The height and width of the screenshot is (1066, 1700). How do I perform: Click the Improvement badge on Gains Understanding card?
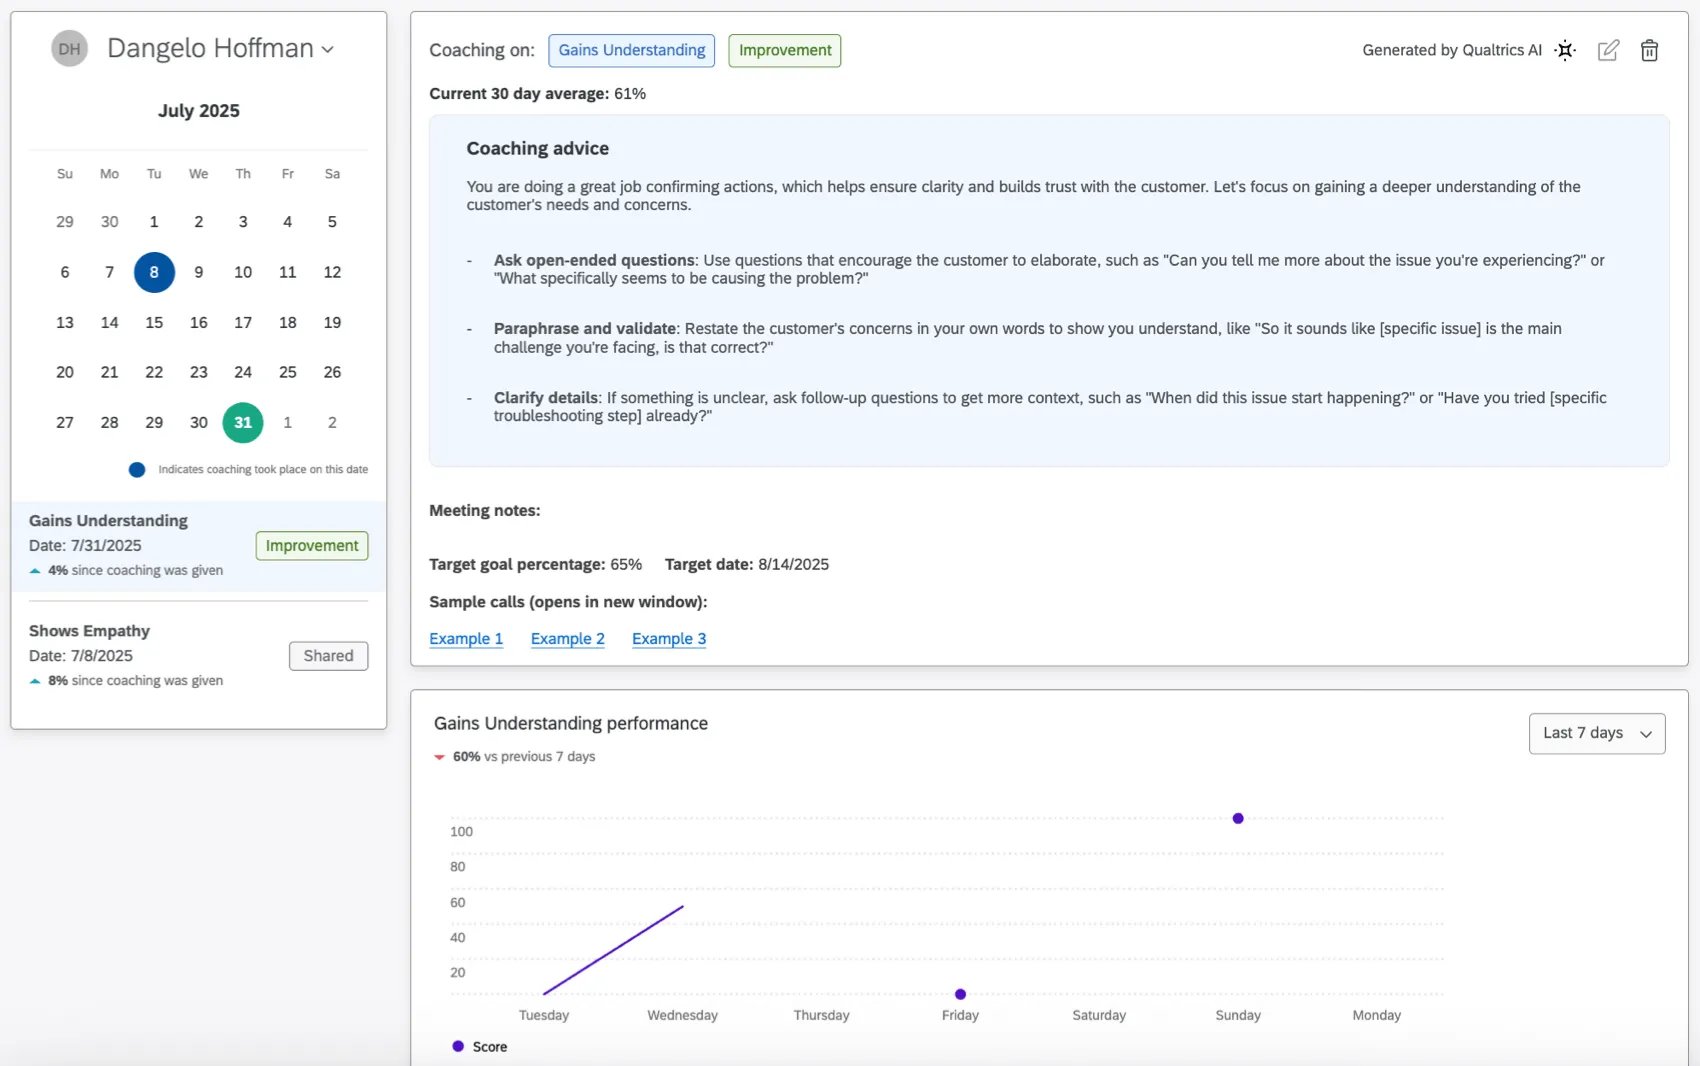click(x=311, y=546)
